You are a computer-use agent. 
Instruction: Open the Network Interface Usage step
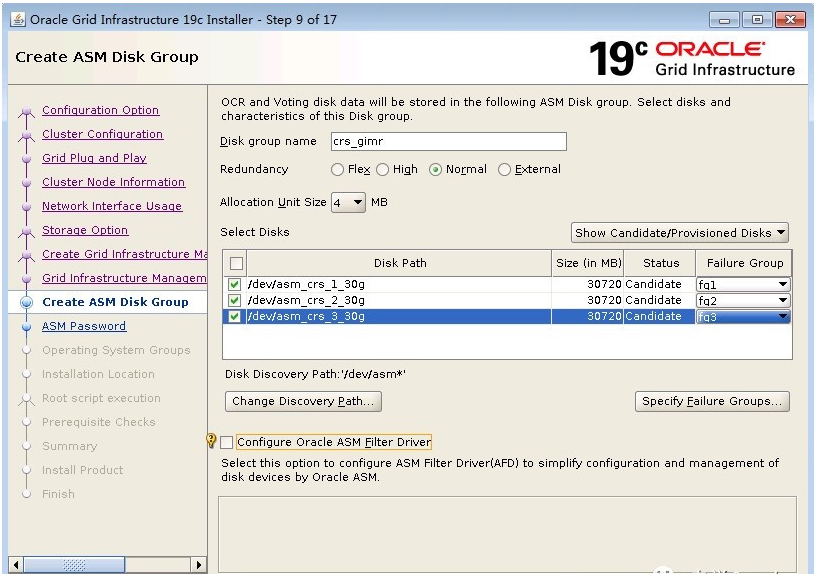(x=111, y=207)
